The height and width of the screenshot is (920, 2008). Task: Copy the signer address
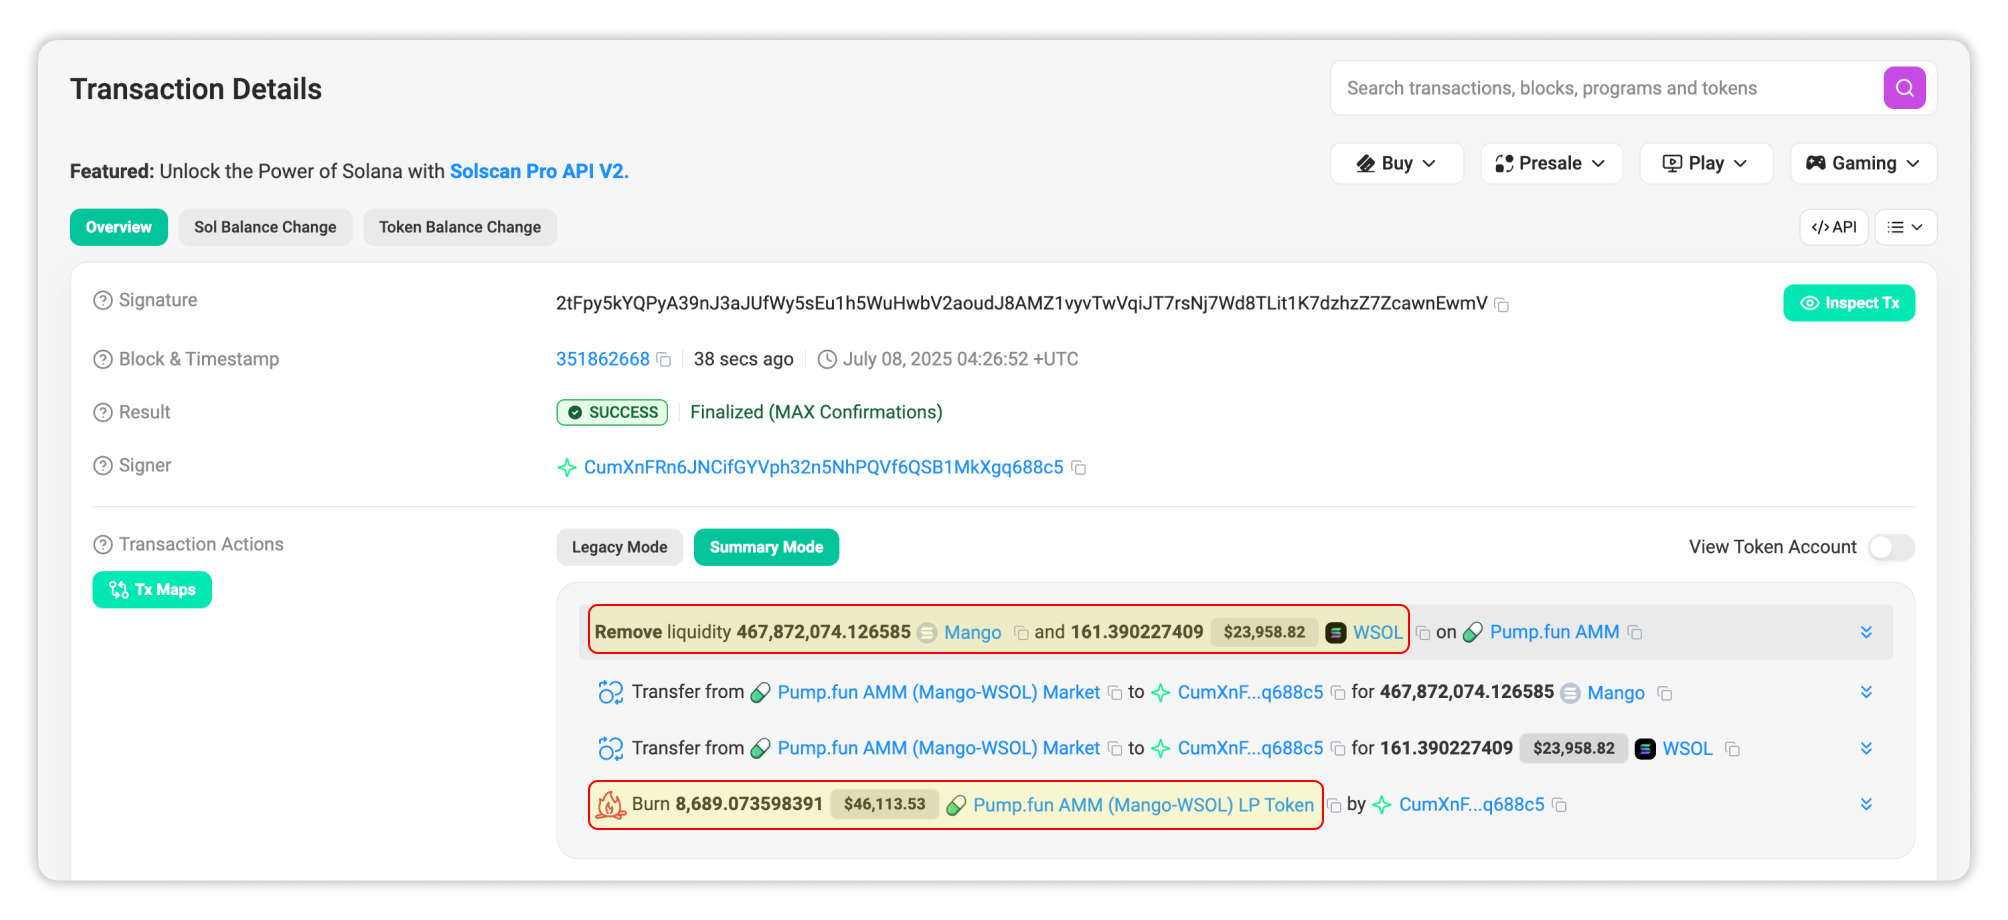[1078, 468]
